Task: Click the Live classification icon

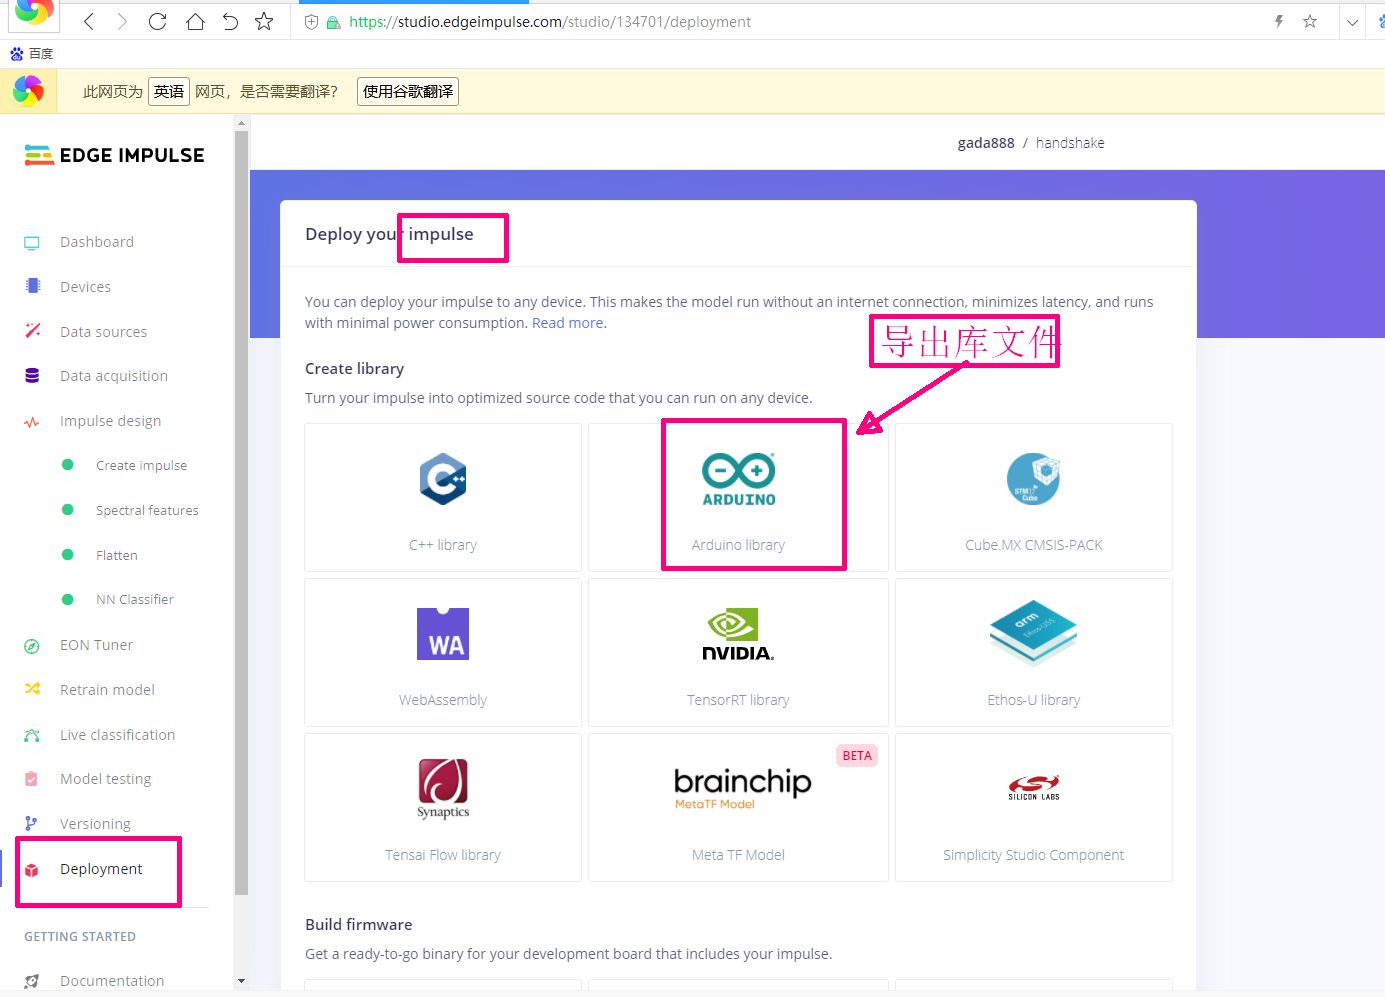Action: [x=32, y=735]
